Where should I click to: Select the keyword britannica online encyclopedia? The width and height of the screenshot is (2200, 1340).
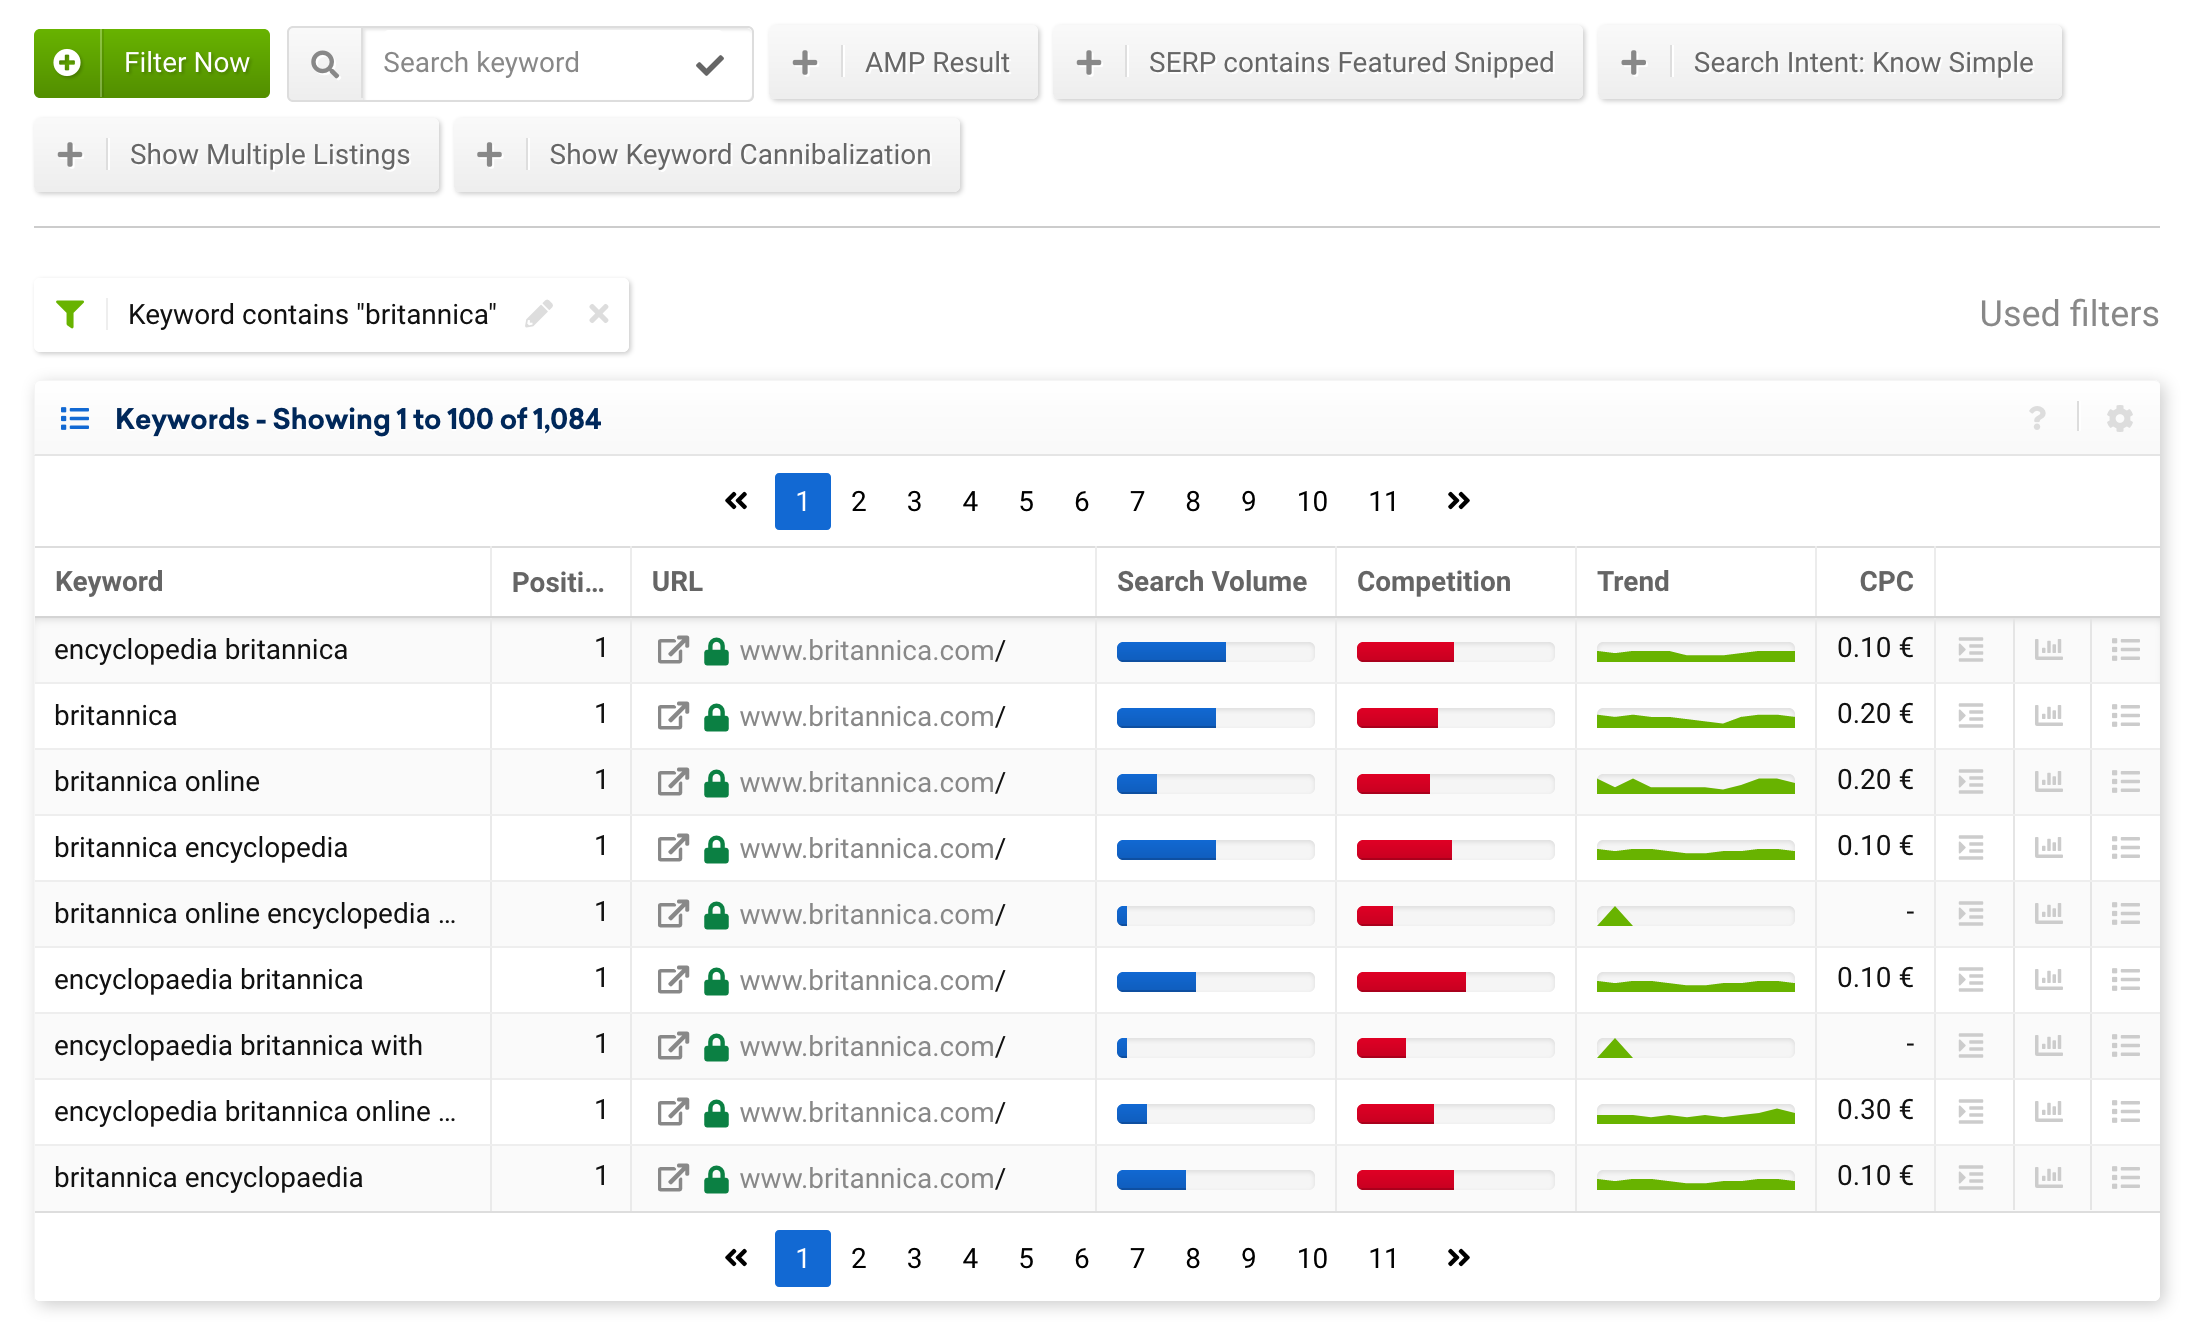tap(255, 914)
